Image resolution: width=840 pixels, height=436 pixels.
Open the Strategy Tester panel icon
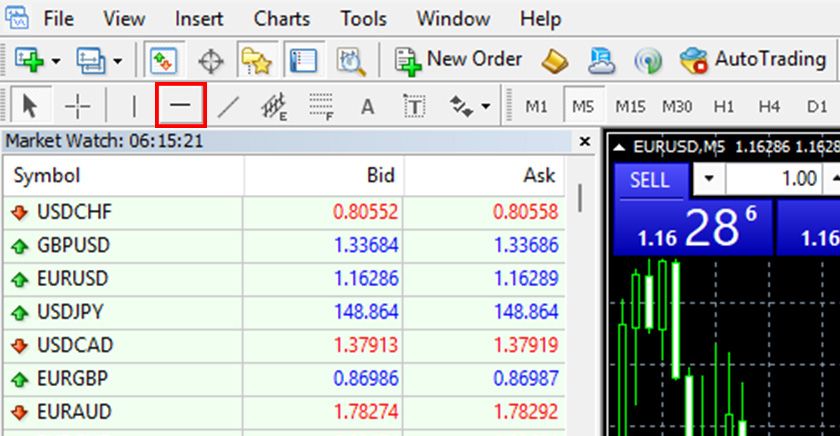coord(350,61)
